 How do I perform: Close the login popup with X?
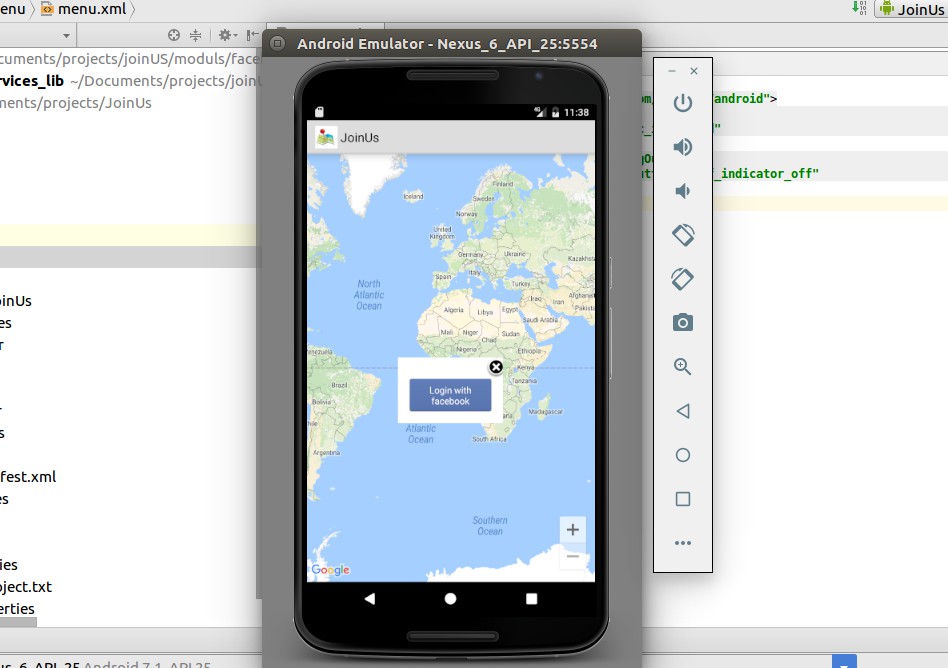tap(495, 367)
